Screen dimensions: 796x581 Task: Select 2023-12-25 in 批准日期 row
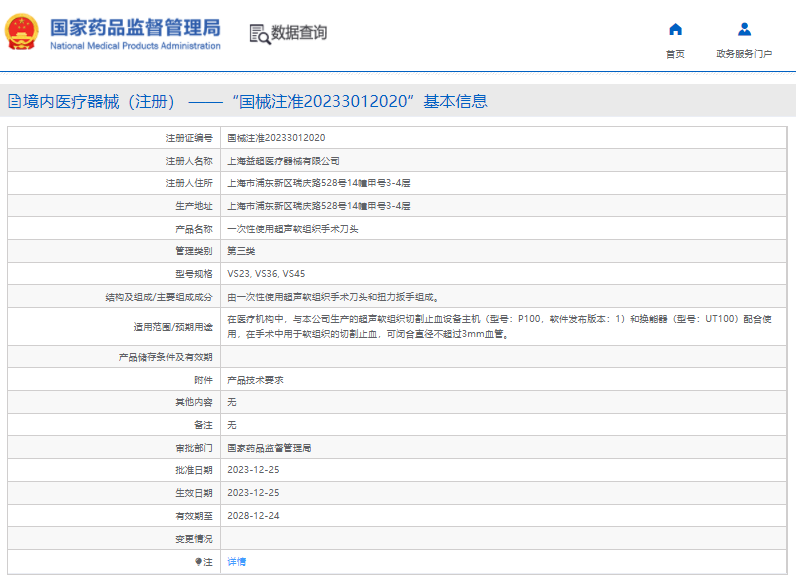pyautogui.click(x=253, y=470)
